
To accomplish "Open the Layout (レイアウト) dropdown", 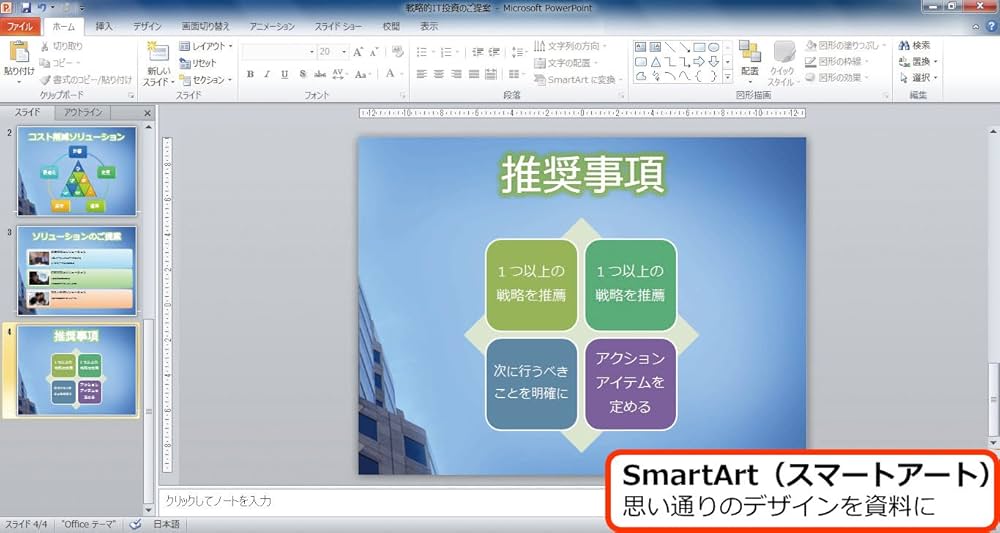I will click(205, 47).
